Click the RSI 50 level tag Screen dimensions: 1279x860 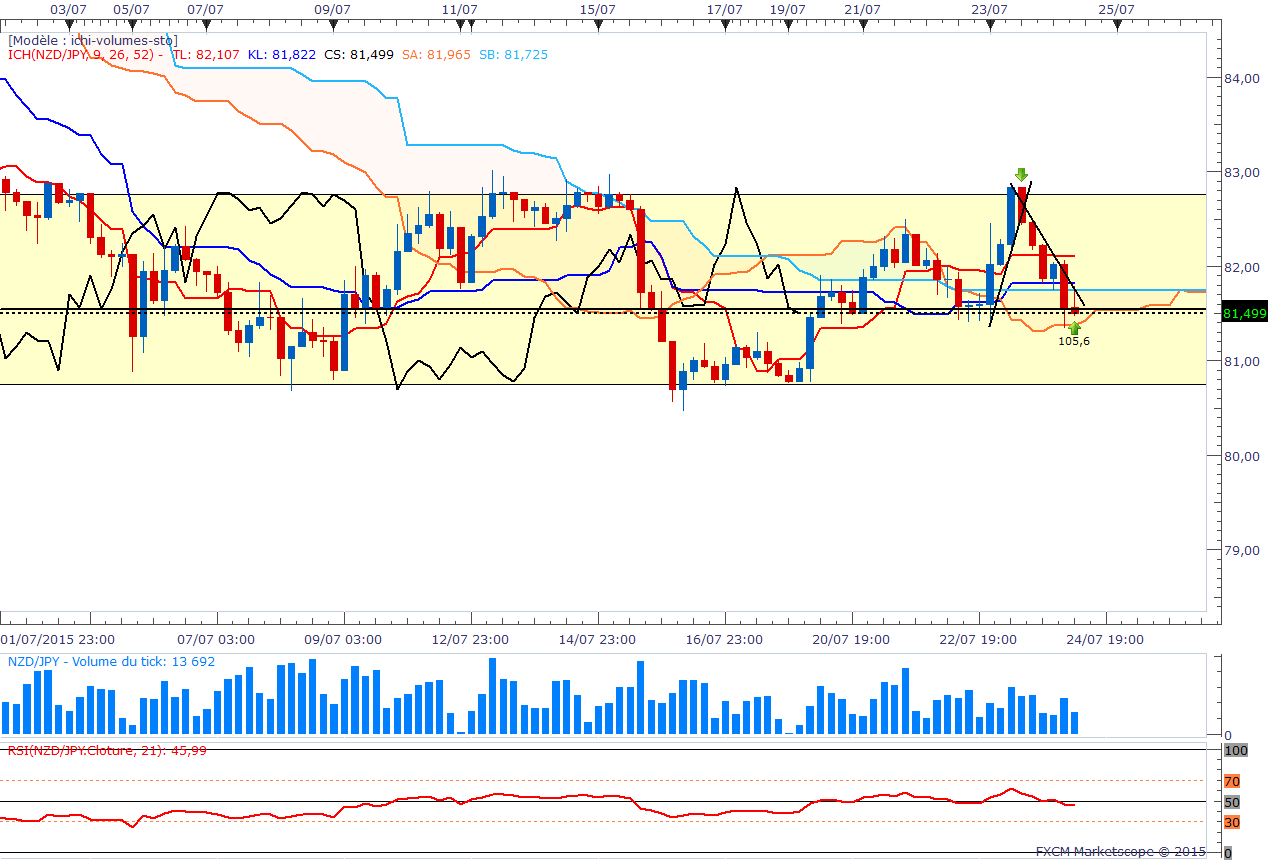pyautogui.click(x=1232, y=802)
